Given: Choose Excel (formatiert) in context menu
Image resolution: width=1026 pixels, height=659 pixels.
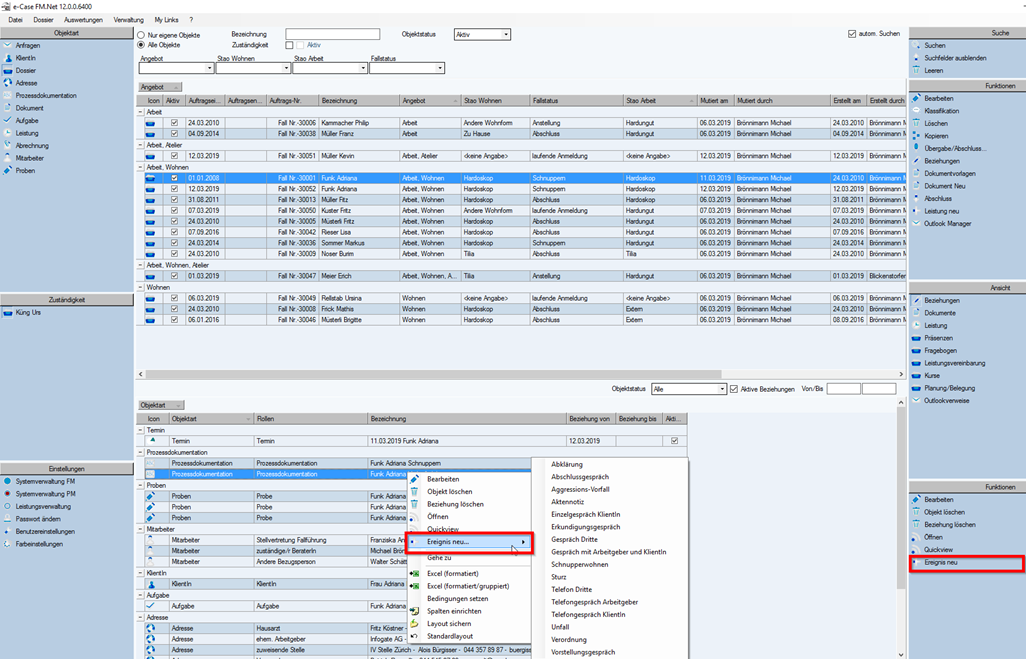Looking at the screenshot, I should click(x=452, y=573).
